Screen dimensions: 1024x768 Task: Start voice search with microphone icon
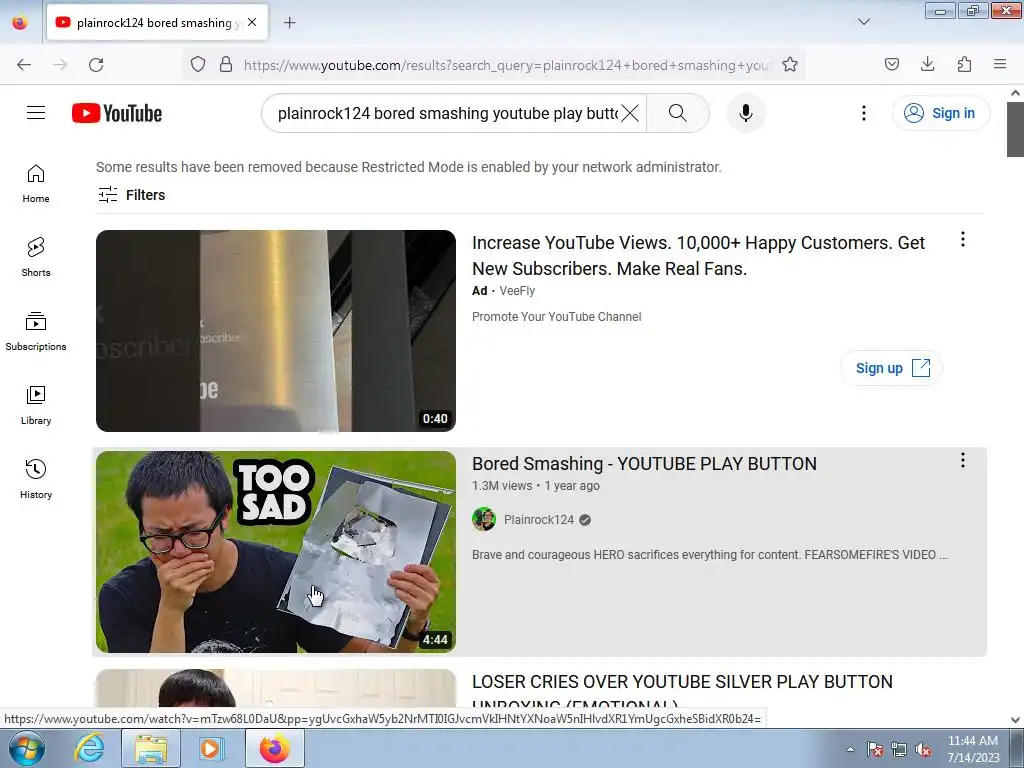click(746, 113)
